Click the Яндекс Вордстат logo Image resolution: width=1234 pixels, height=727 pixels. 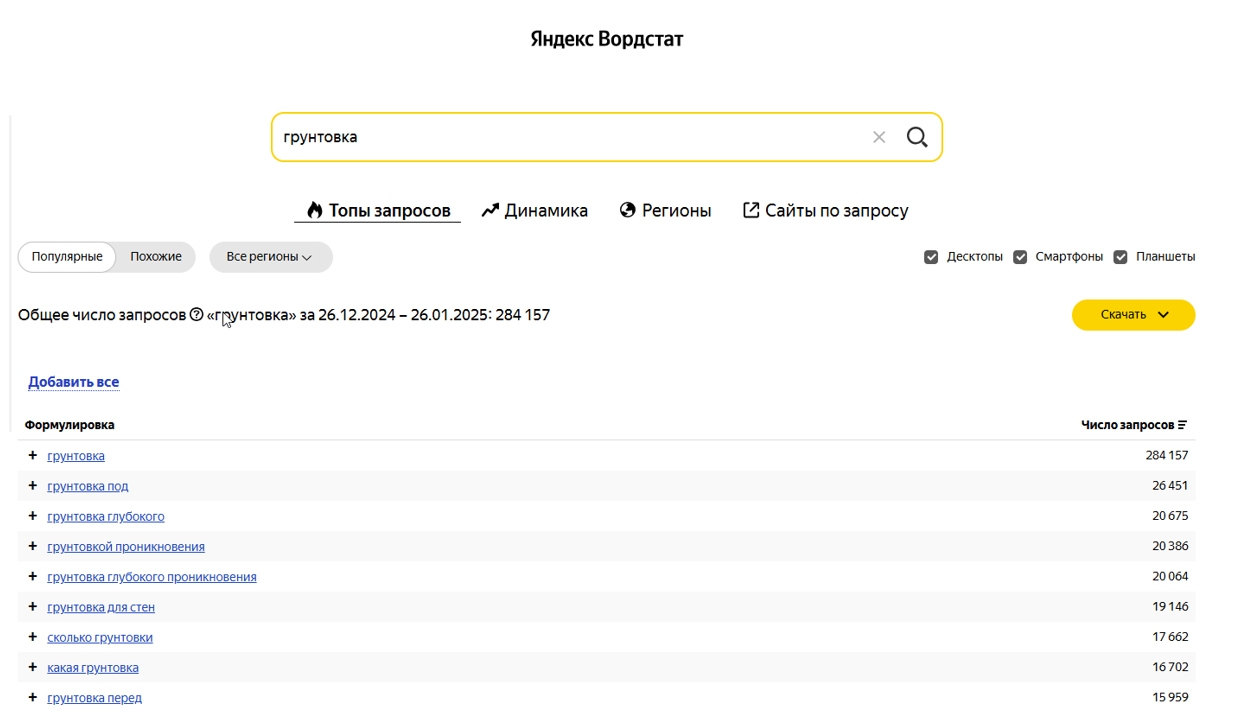pyautogui.click(x=607, y=40)
